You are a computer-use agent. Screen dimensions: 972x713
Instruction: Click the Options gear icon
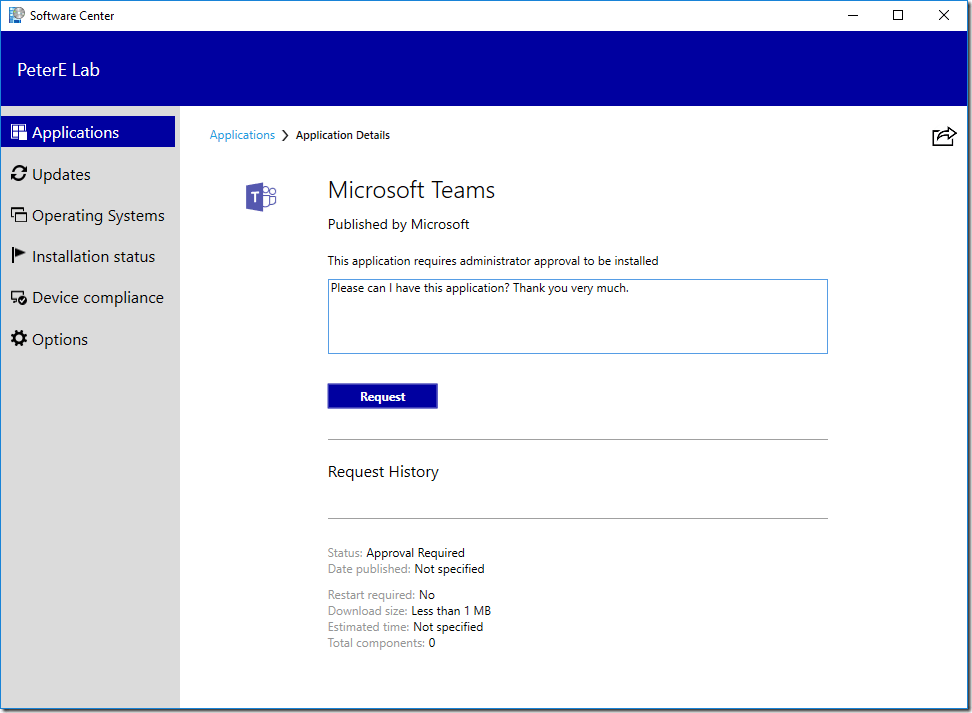19,339
